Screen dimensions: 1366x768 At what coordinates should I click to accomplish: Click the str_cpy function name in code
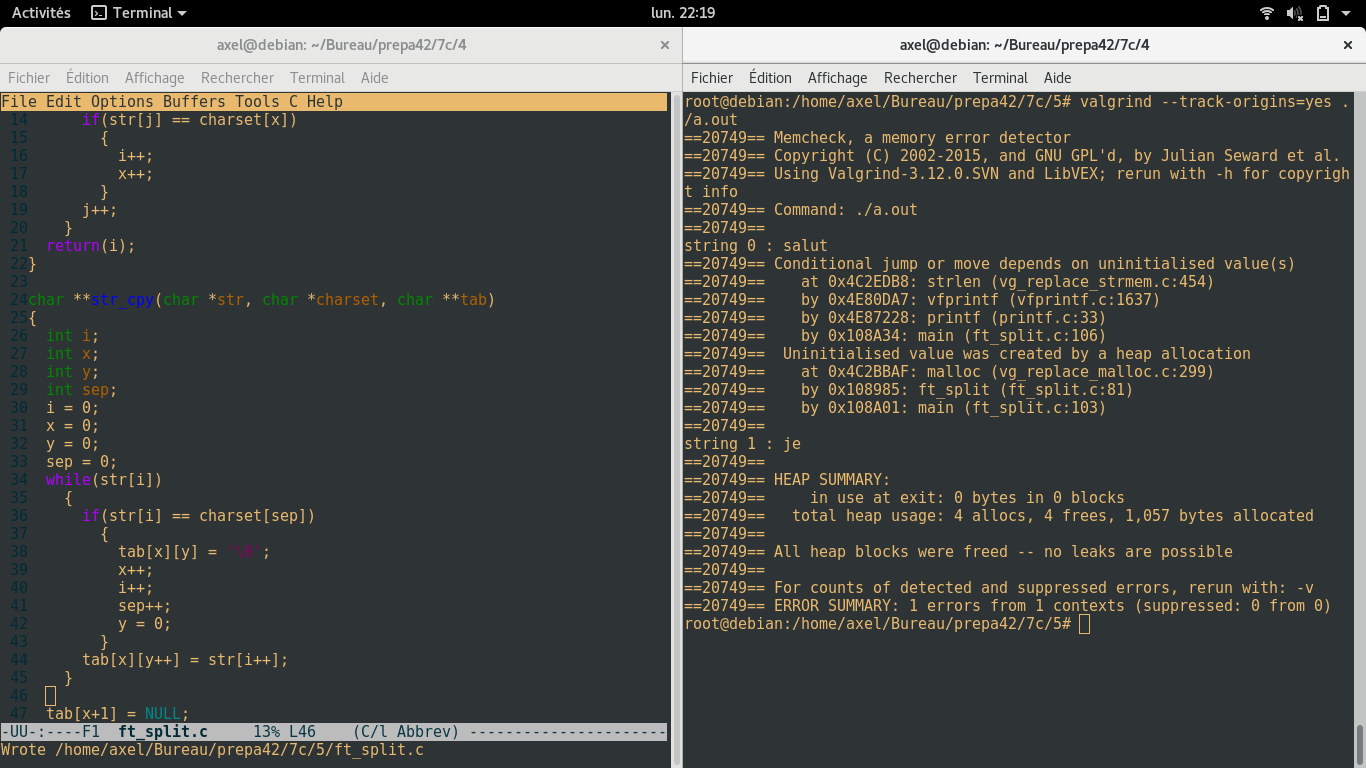(x=122, y=300)
